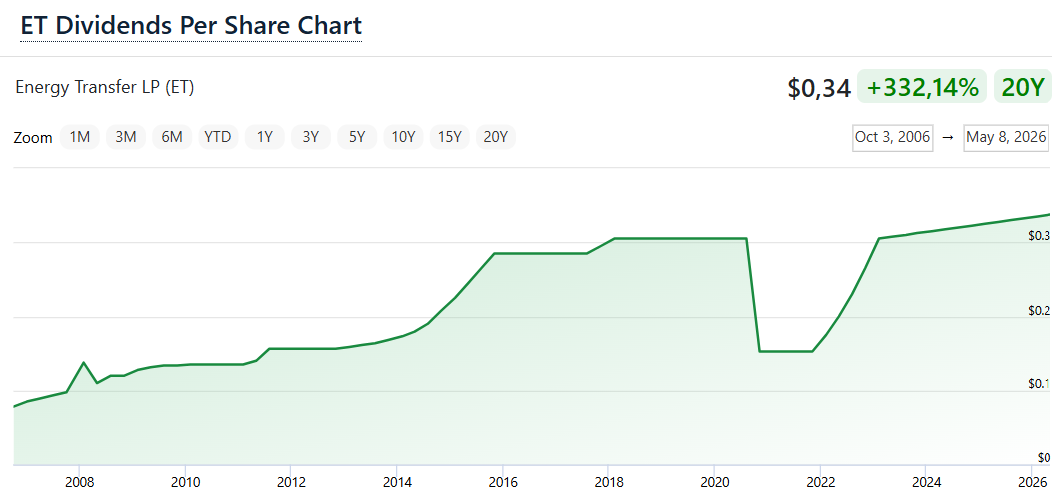The height and width of the screenshot is (502, 1052).
Task: Click the chart line near 2008 spike
Action: point(83,363)
